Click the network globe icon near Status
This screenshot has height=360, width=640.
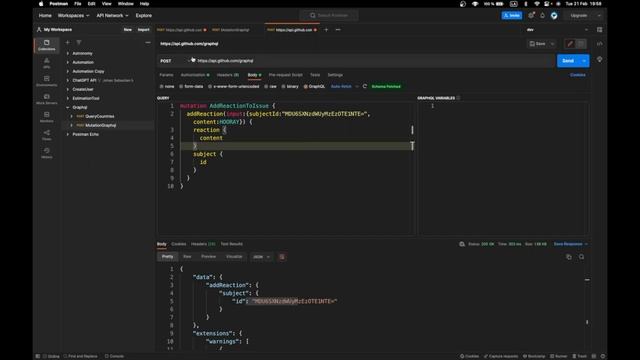click(x=462, y=244)
